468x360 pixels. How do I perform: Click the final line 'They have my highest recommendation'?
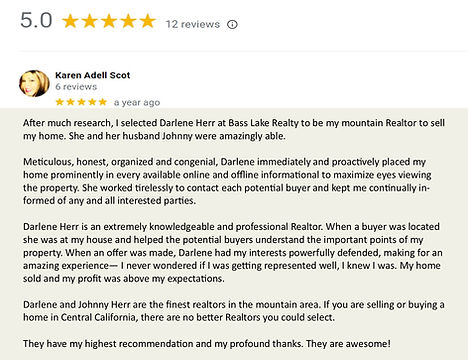[x=207, y=344]
